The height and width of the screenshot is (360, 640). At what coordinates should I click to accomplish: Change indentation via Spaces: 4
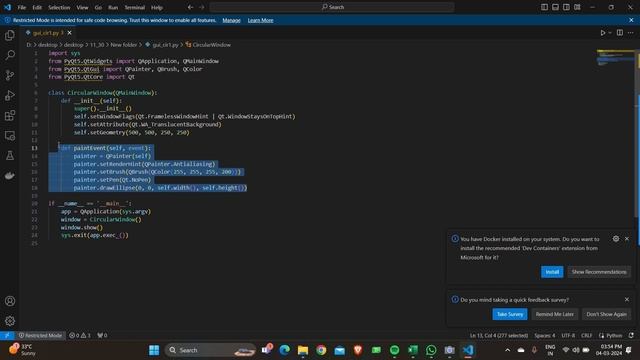(544, 335)
